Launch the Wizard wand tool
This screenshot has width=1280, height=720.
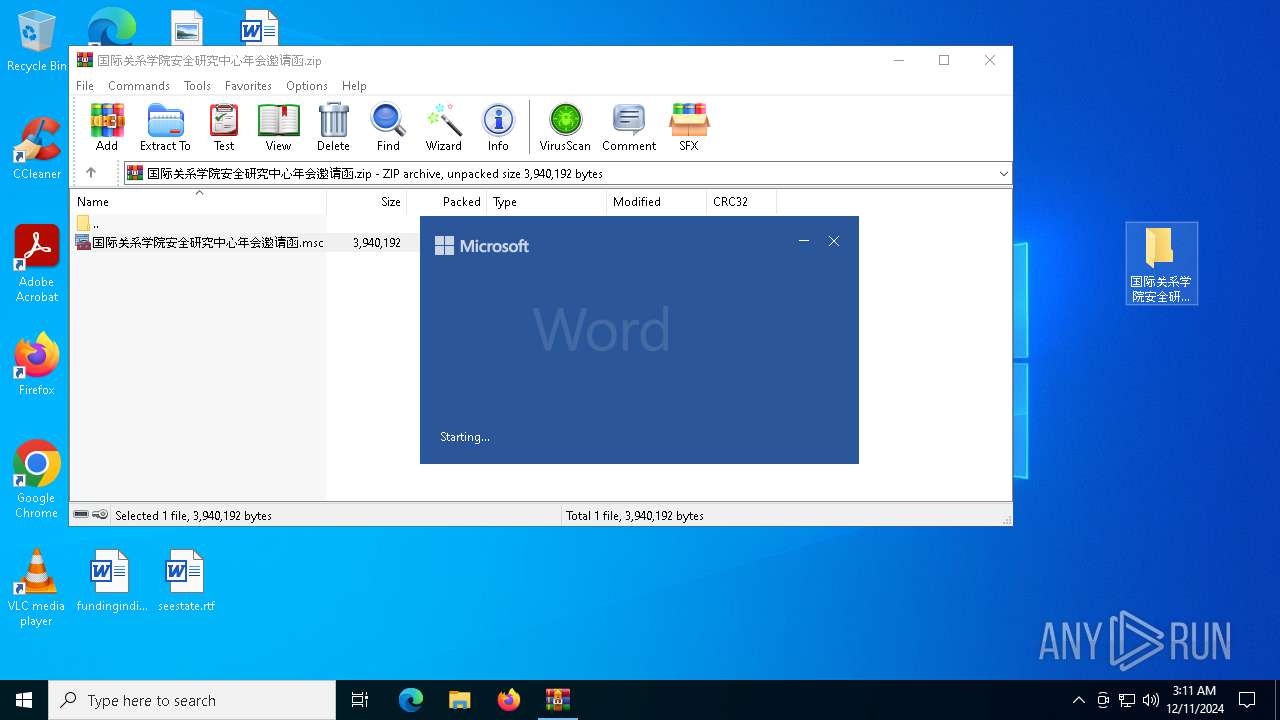443,127
